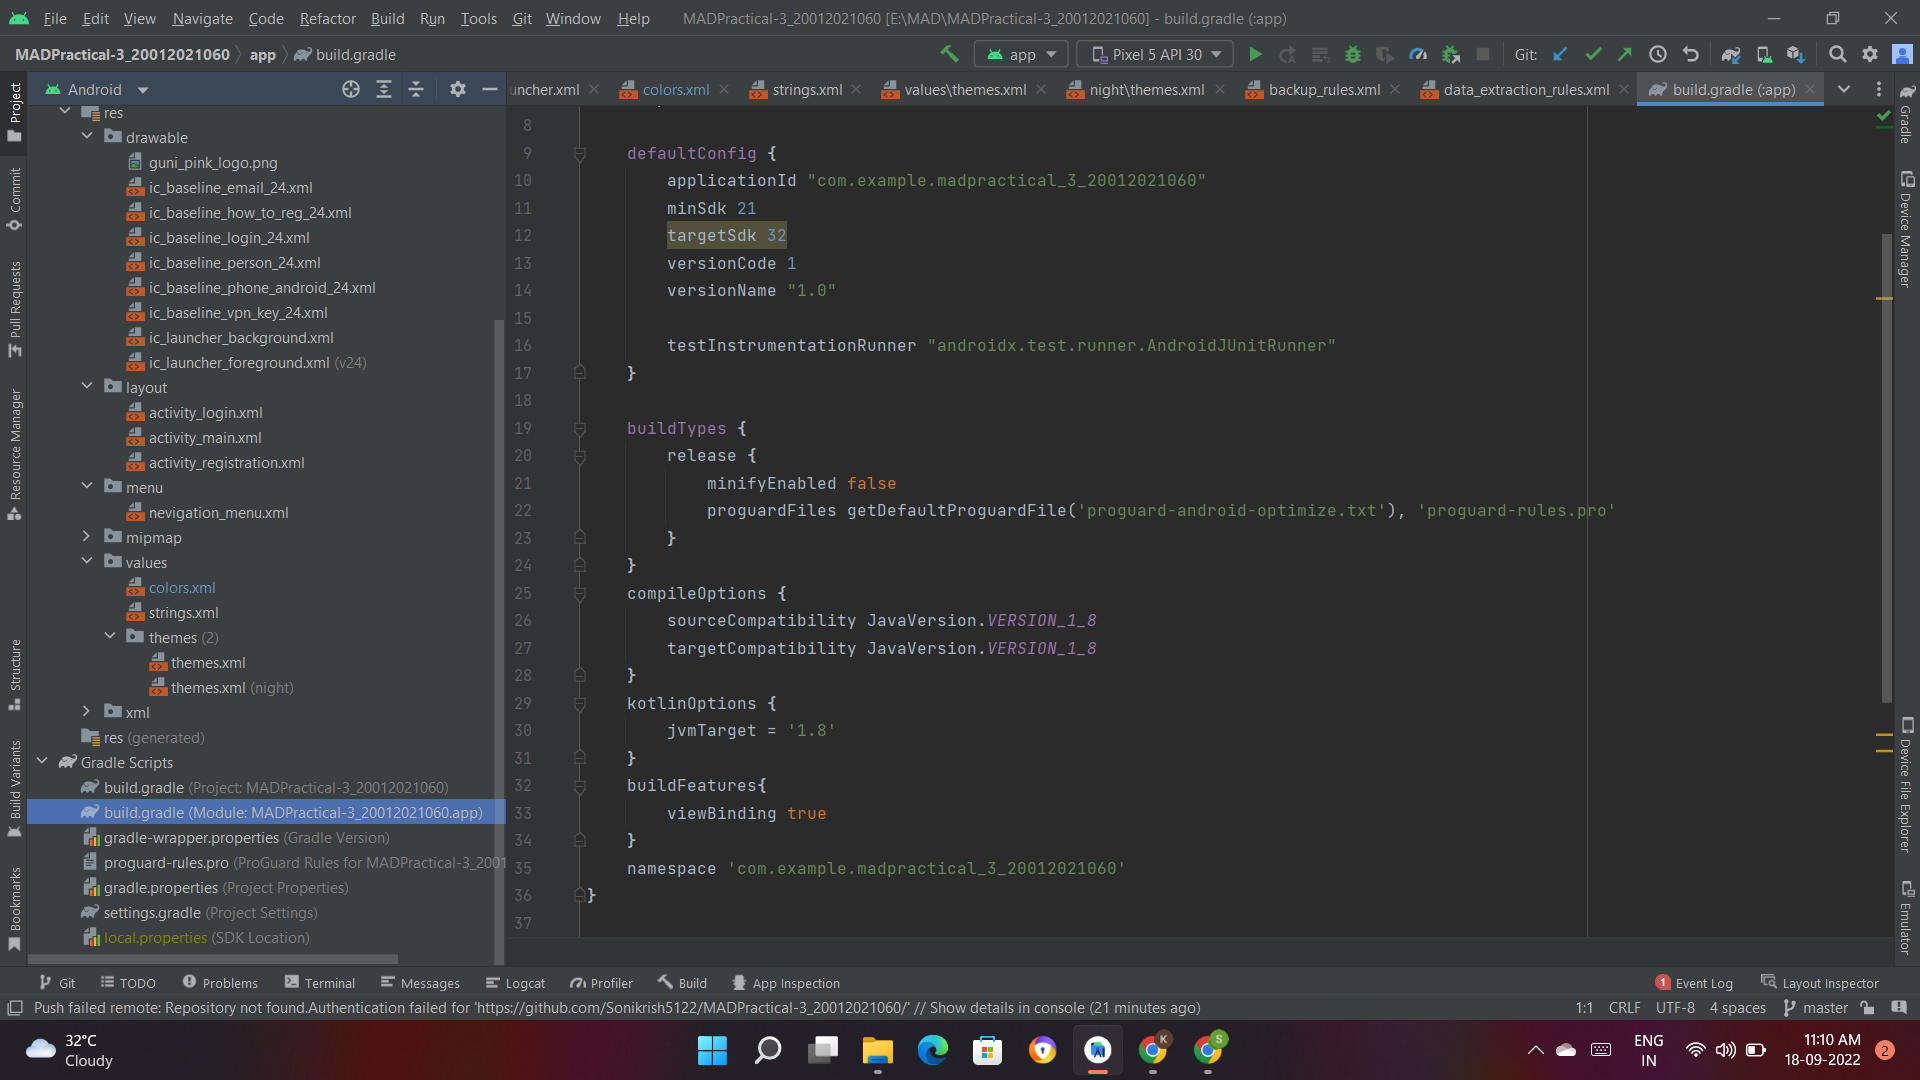Open the App Inspection tool window
This screenshot has width=1920, height=1080.
click(x=786, y=983)
